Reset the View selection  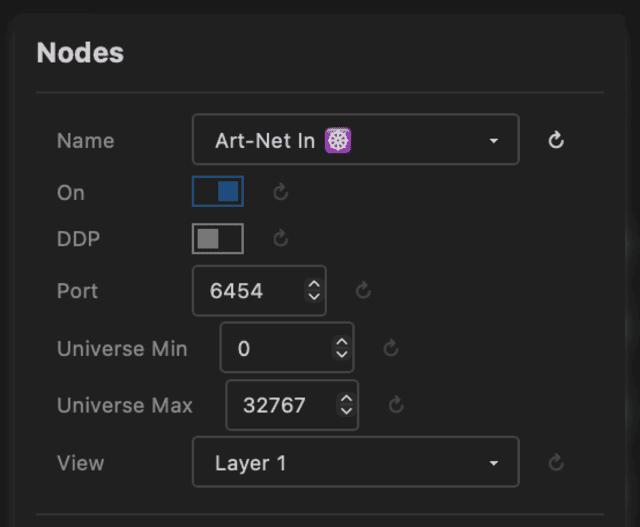tap(557, 462)
